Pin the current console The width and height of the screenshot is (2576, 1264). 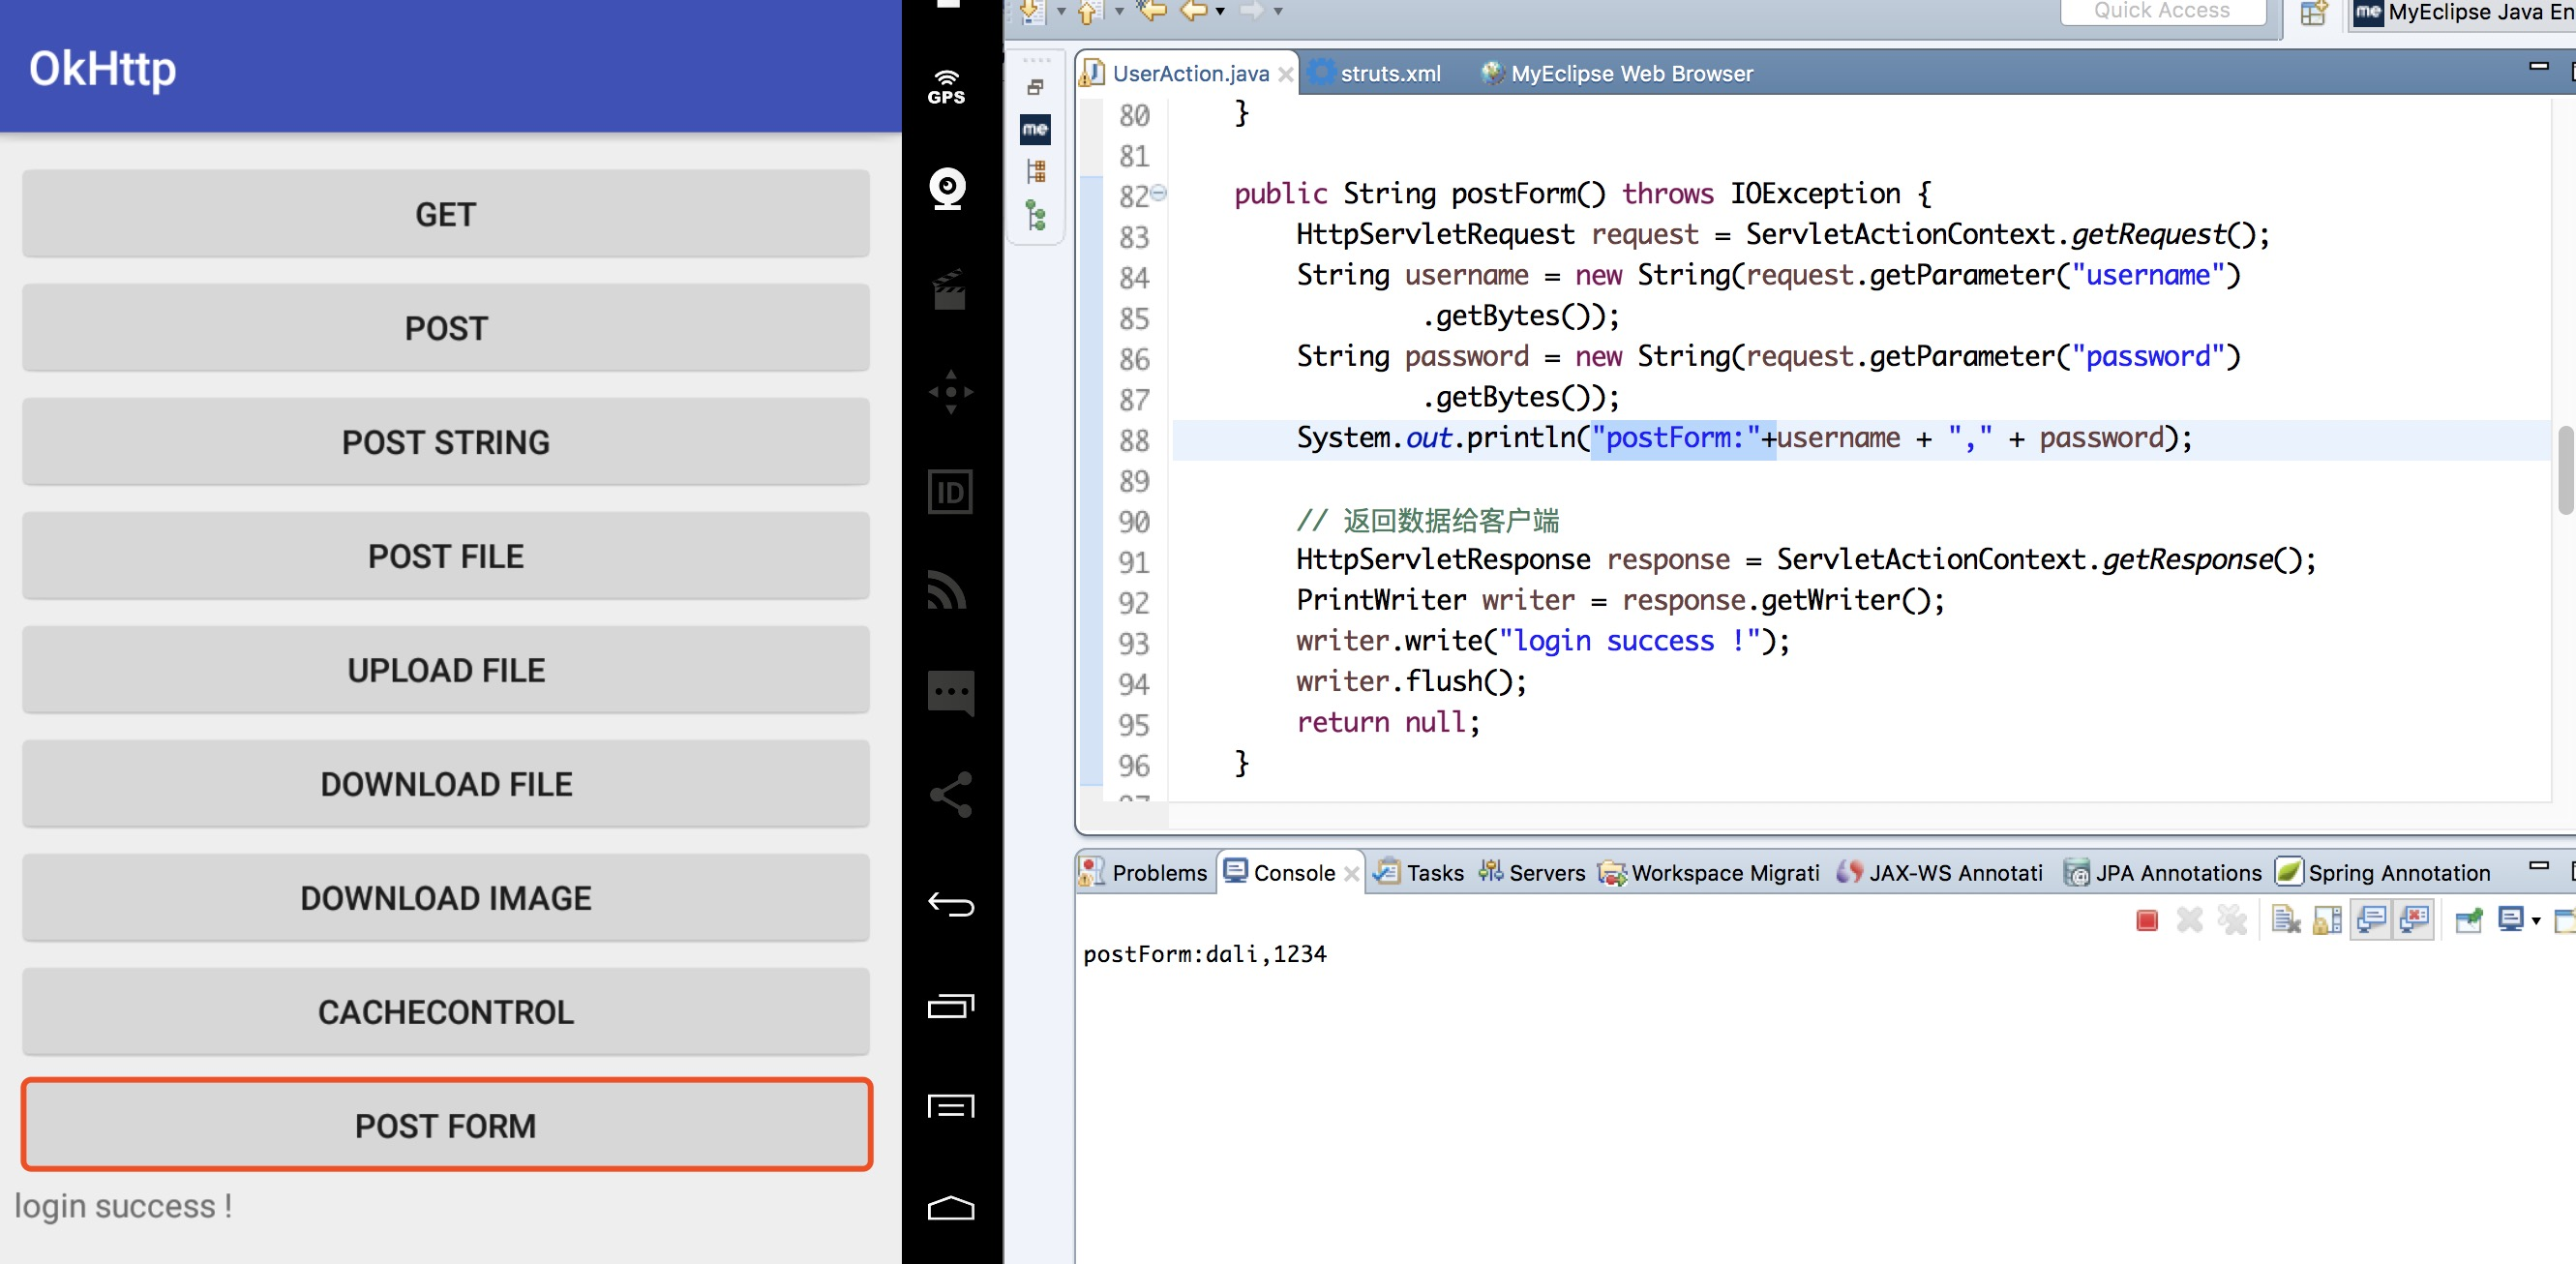[2468, 920]
